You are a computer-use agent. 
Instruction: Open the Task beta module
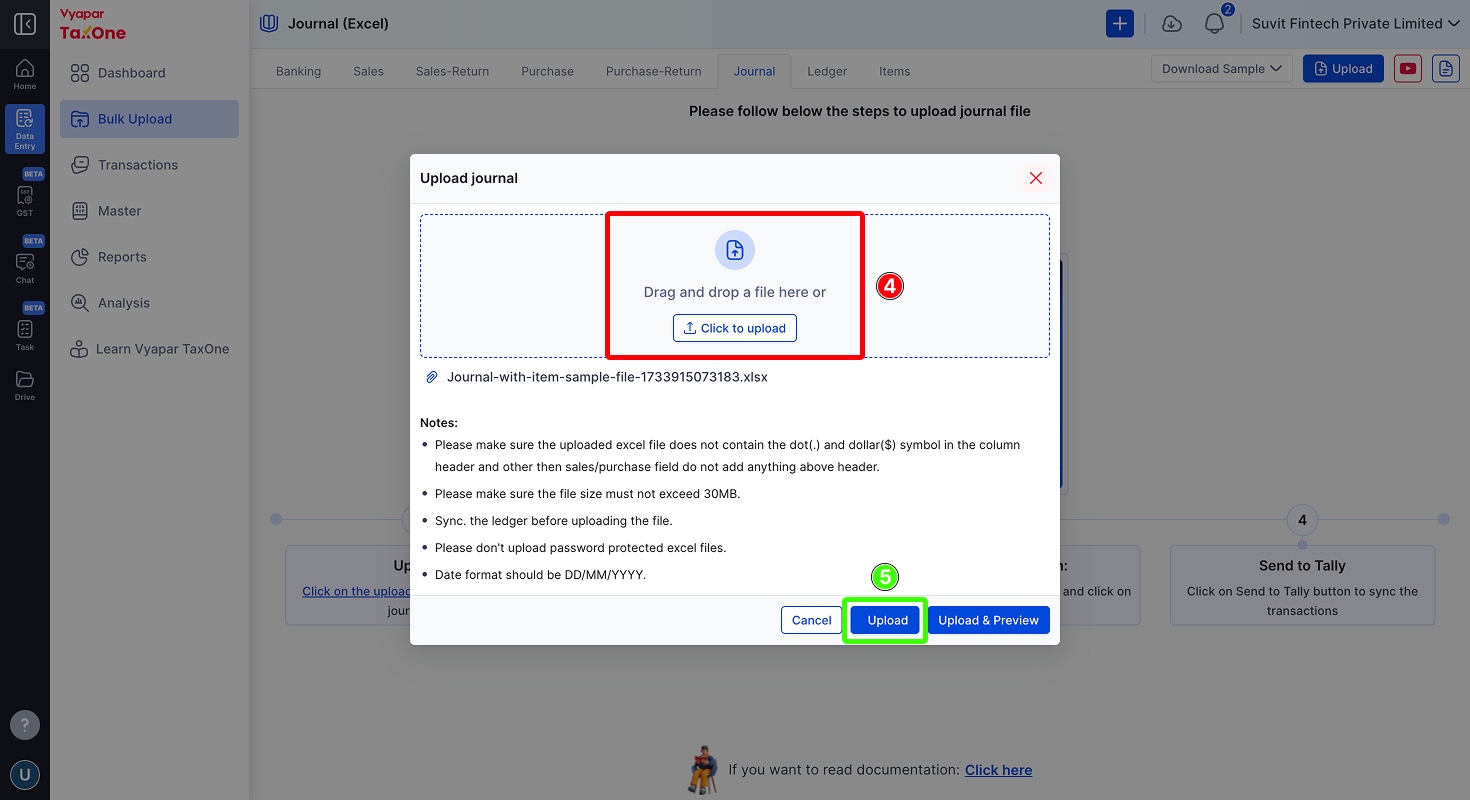[x=25, y=333]
